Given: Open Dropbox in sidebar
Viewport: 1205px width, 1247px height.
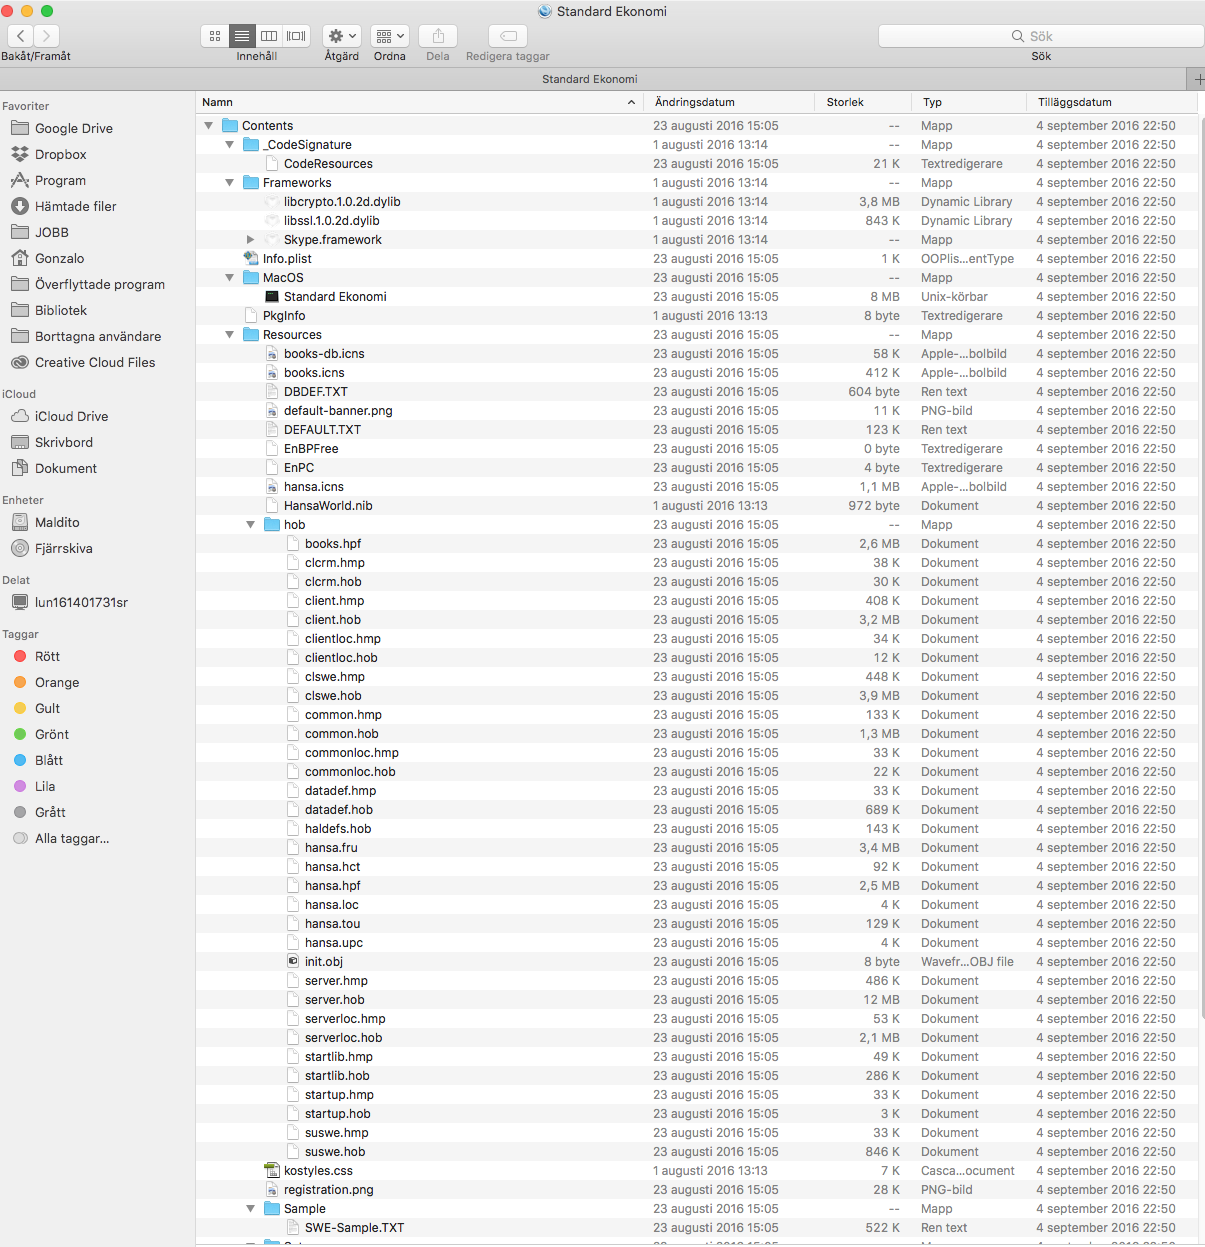Looking at the screenshot, I should click(x=61, y=154).
